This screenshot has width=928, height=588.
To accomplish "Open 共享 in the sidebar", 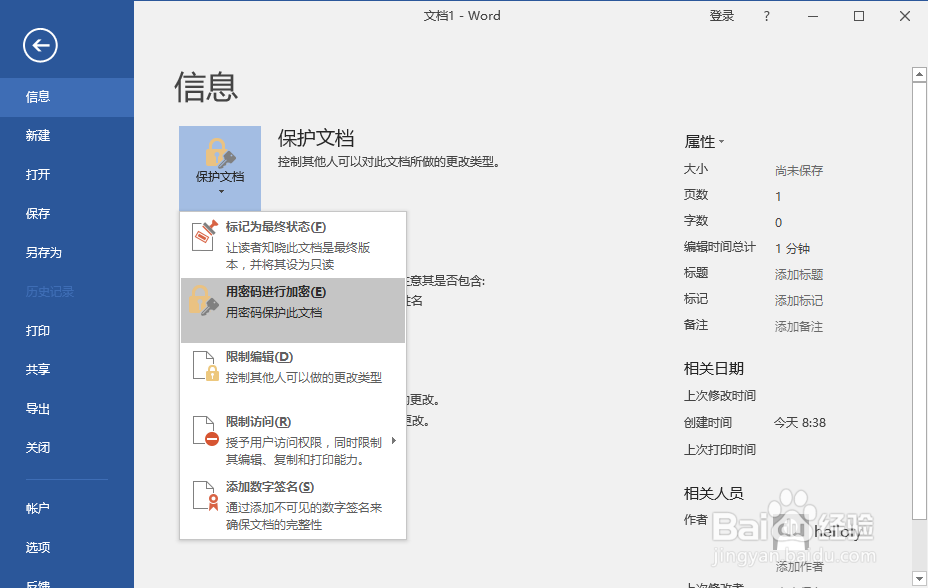I will click(x=67, y=370).
